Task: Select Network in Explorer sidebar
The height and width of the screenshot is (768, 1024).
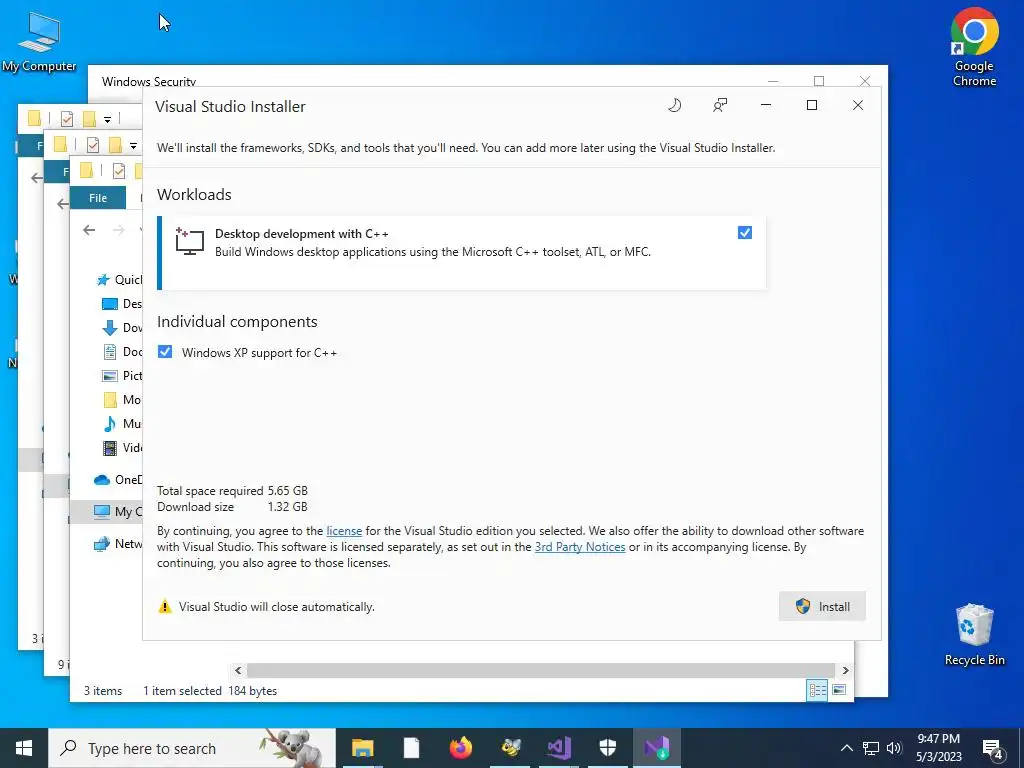Action: click(118, 544)
